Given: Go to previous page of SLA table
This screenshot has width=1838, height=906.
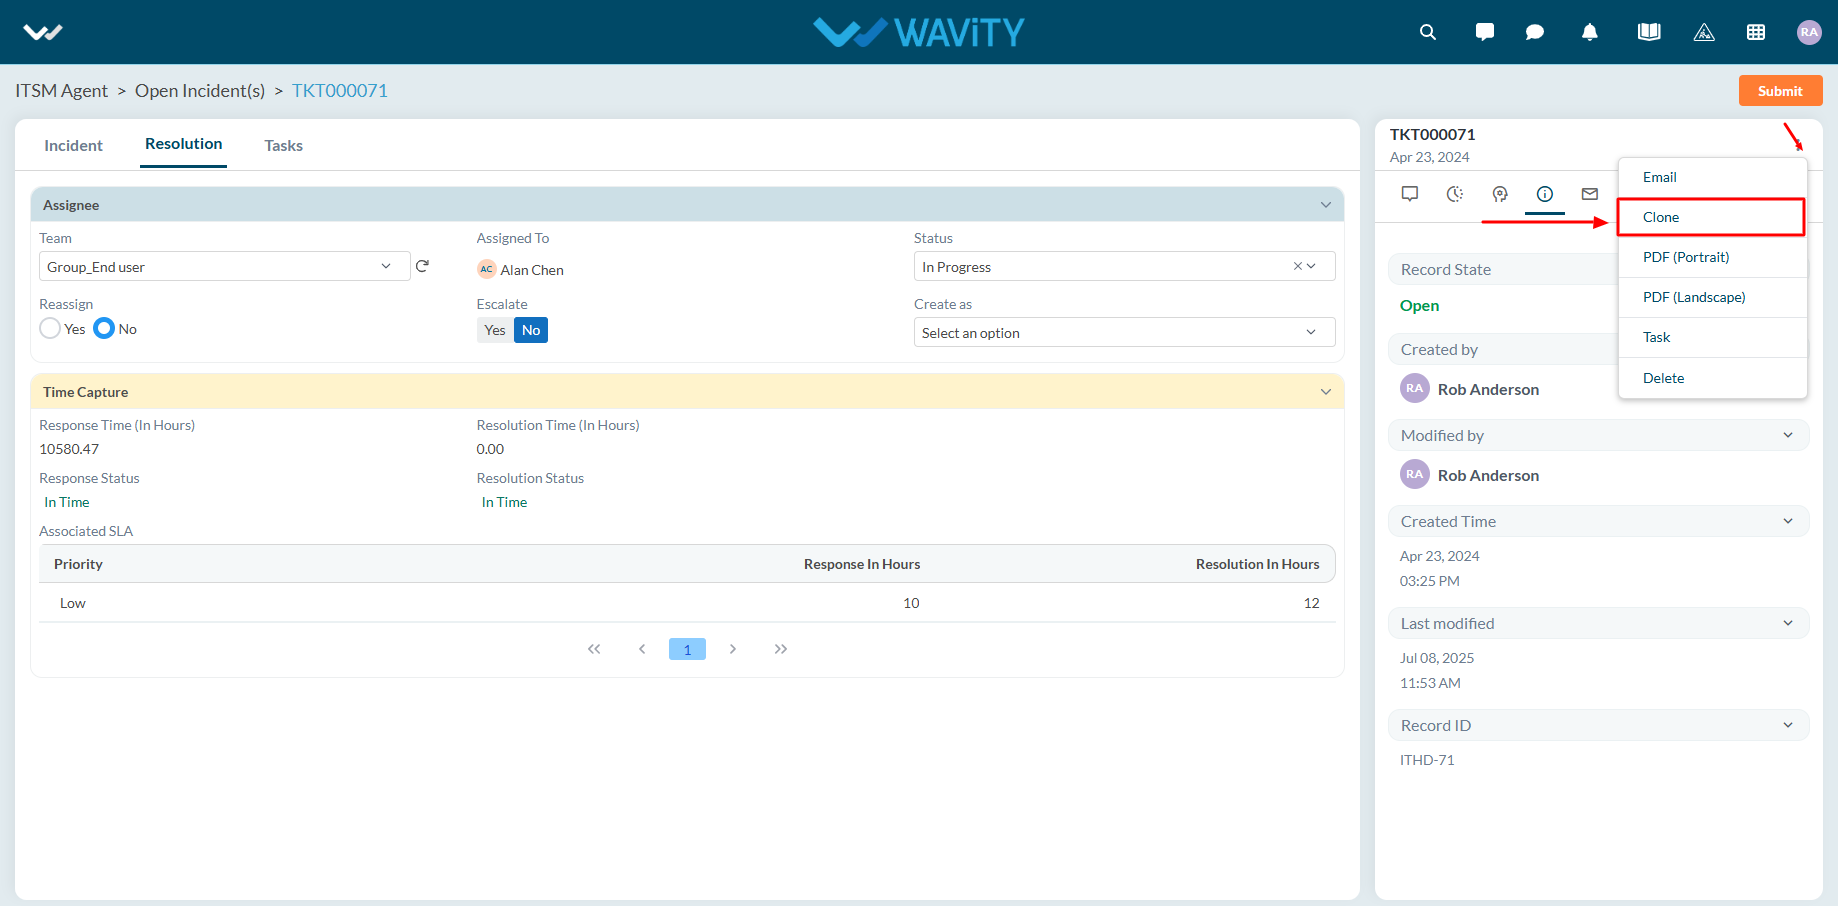Looking at the screenshot, I should tap(642, 649).
